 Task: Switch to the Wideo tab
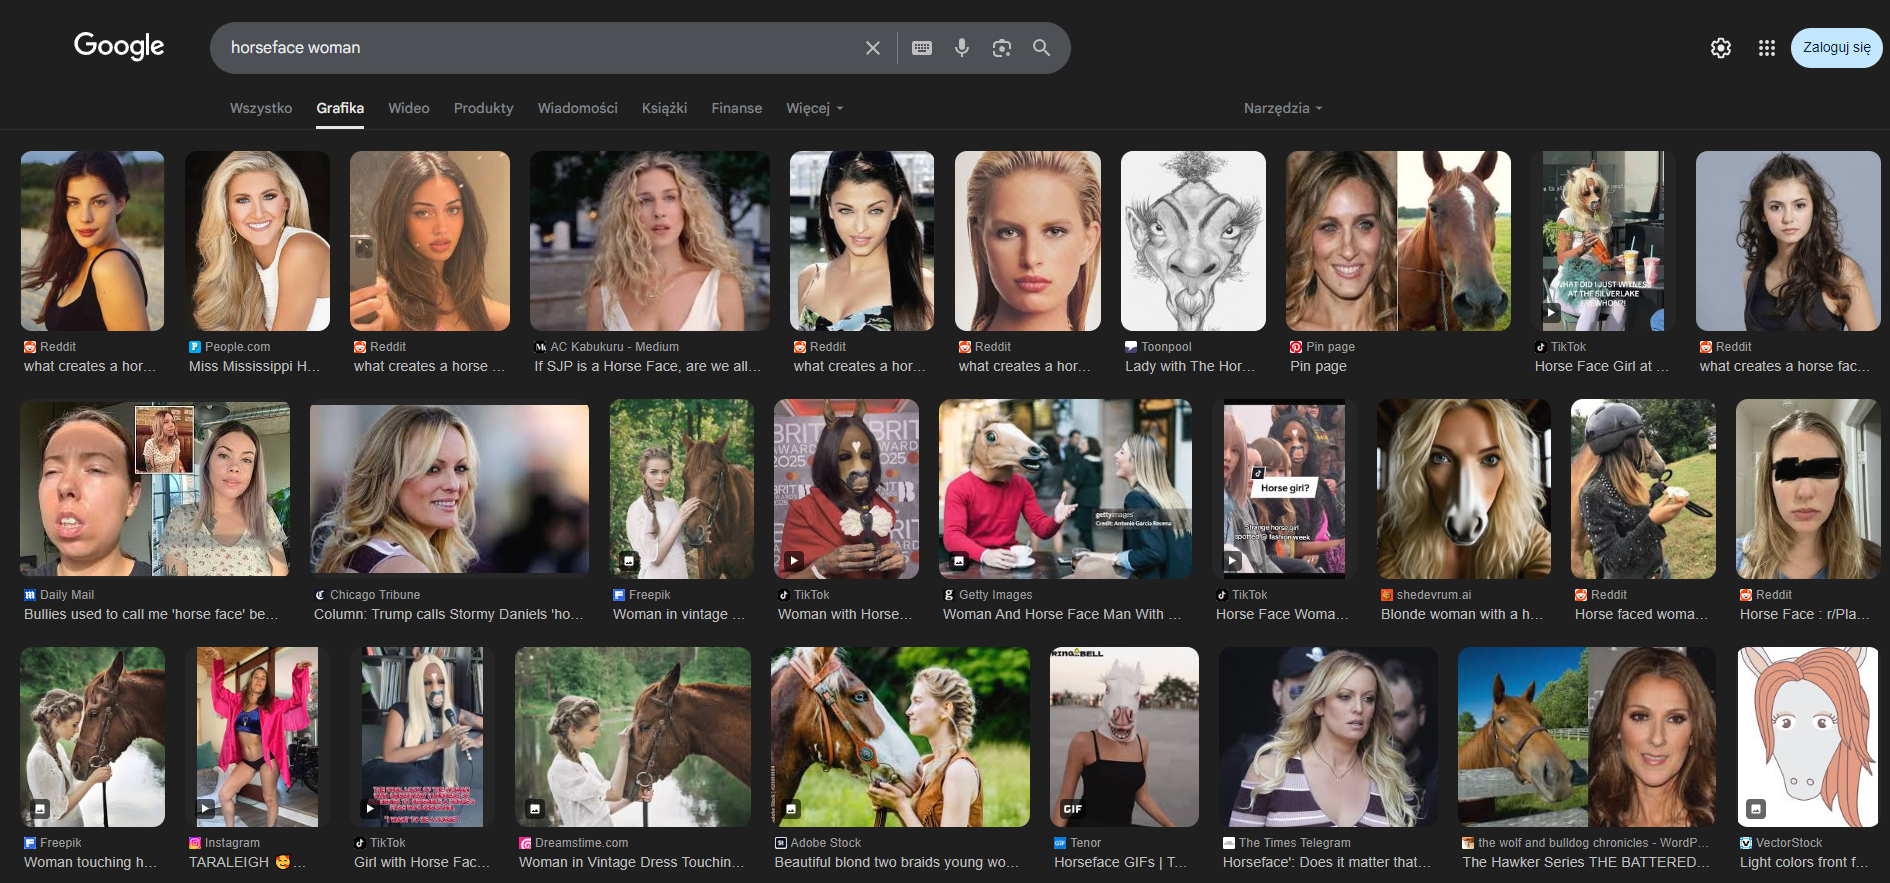tap(409, 108)
